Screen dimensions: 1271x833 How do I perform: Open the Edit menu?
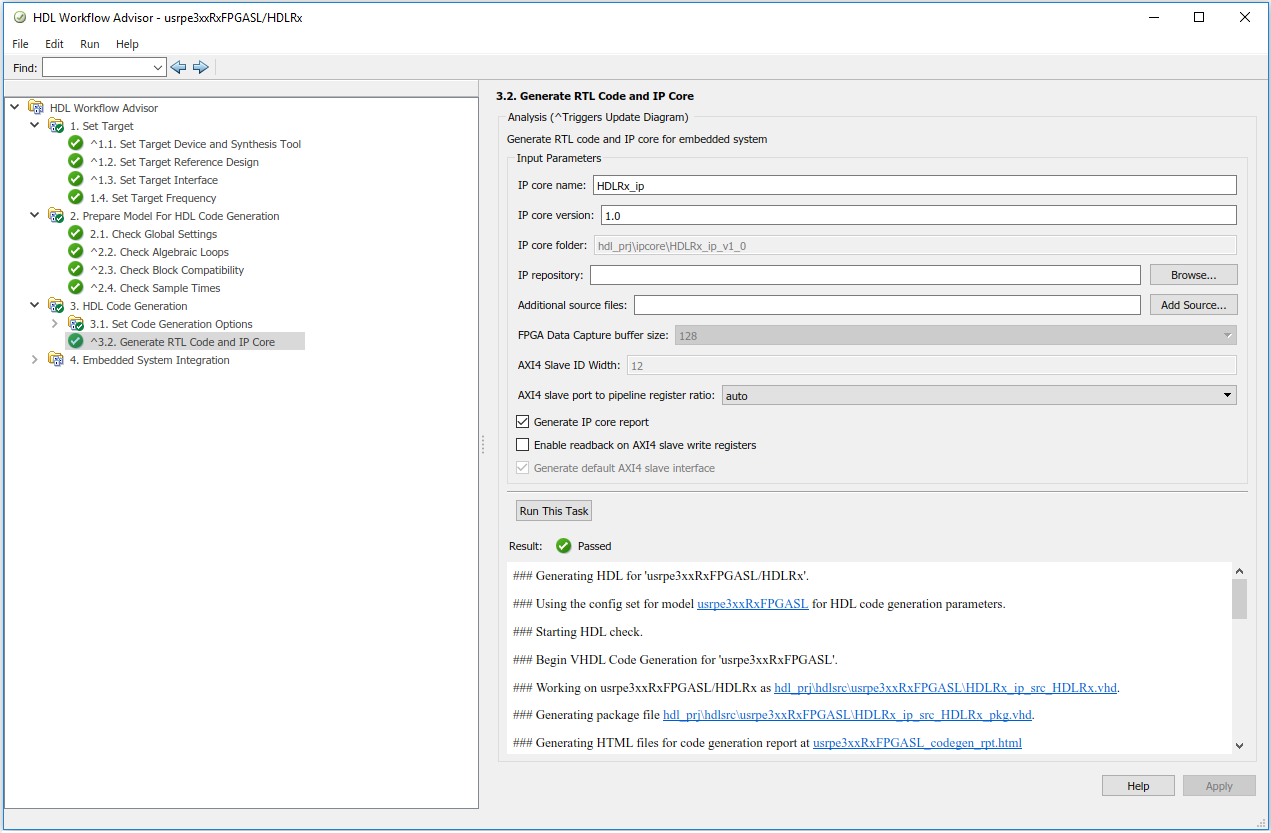54,44
